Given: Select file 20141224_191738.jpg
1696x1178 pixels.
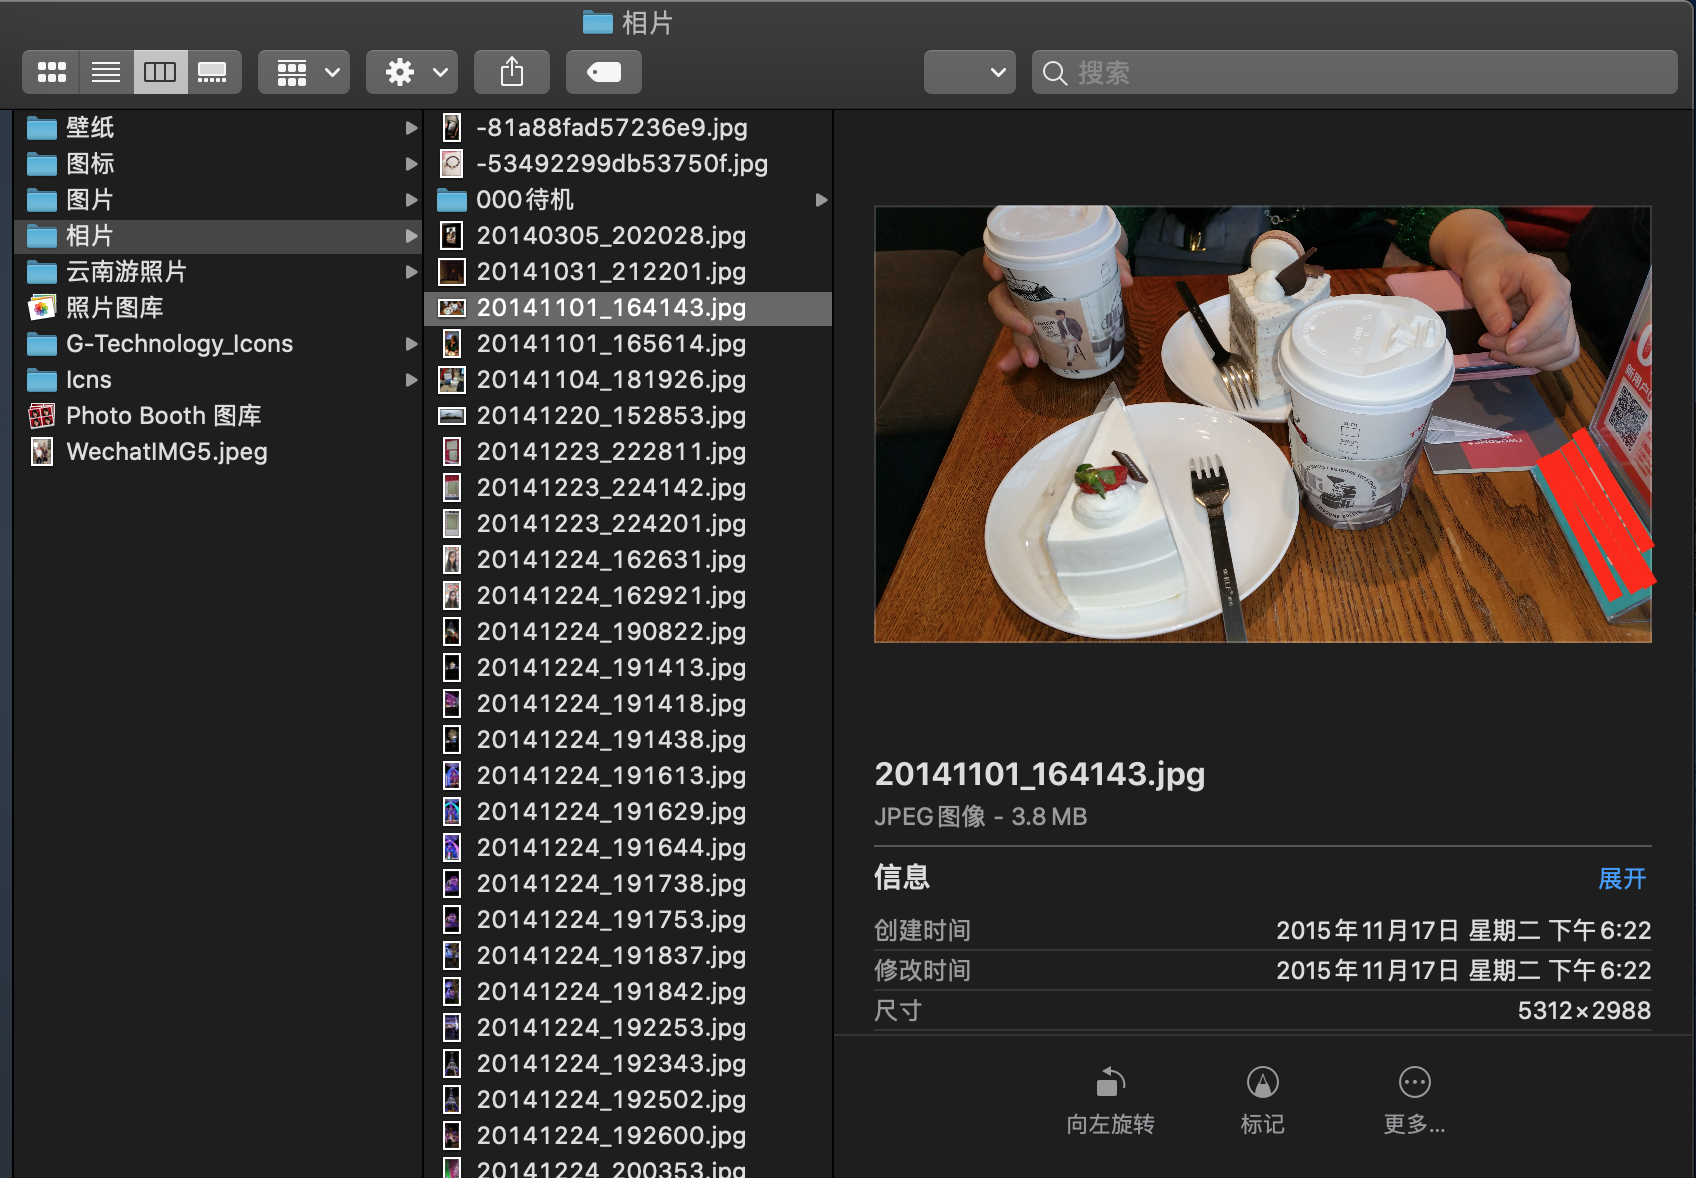Looking at the screenshot, I should pos(628,884).
